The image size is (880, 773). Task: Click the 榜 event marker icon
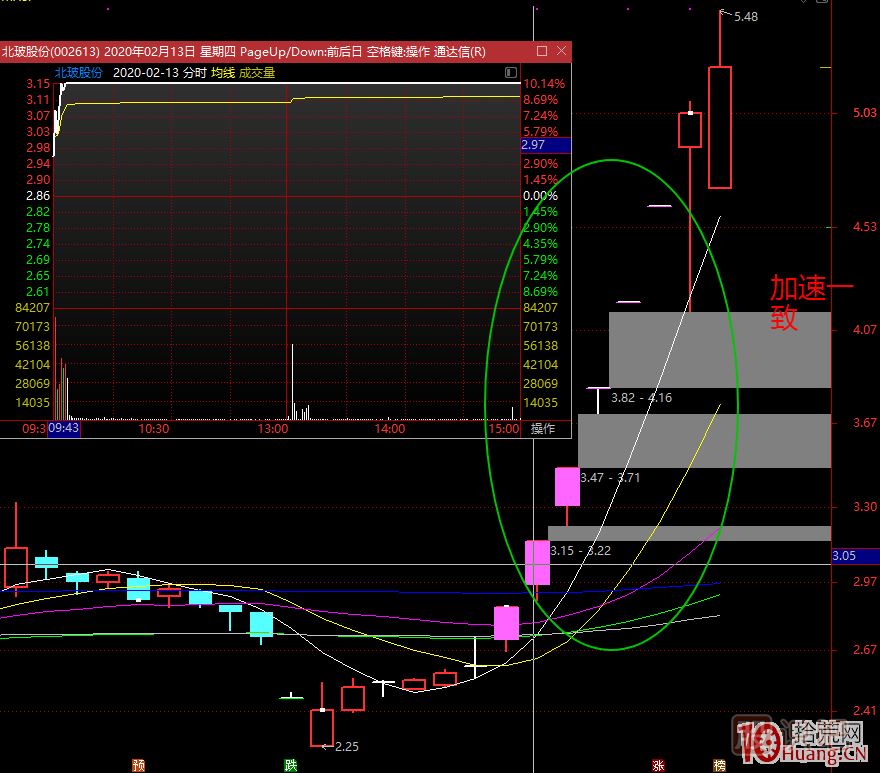point(719,765)
